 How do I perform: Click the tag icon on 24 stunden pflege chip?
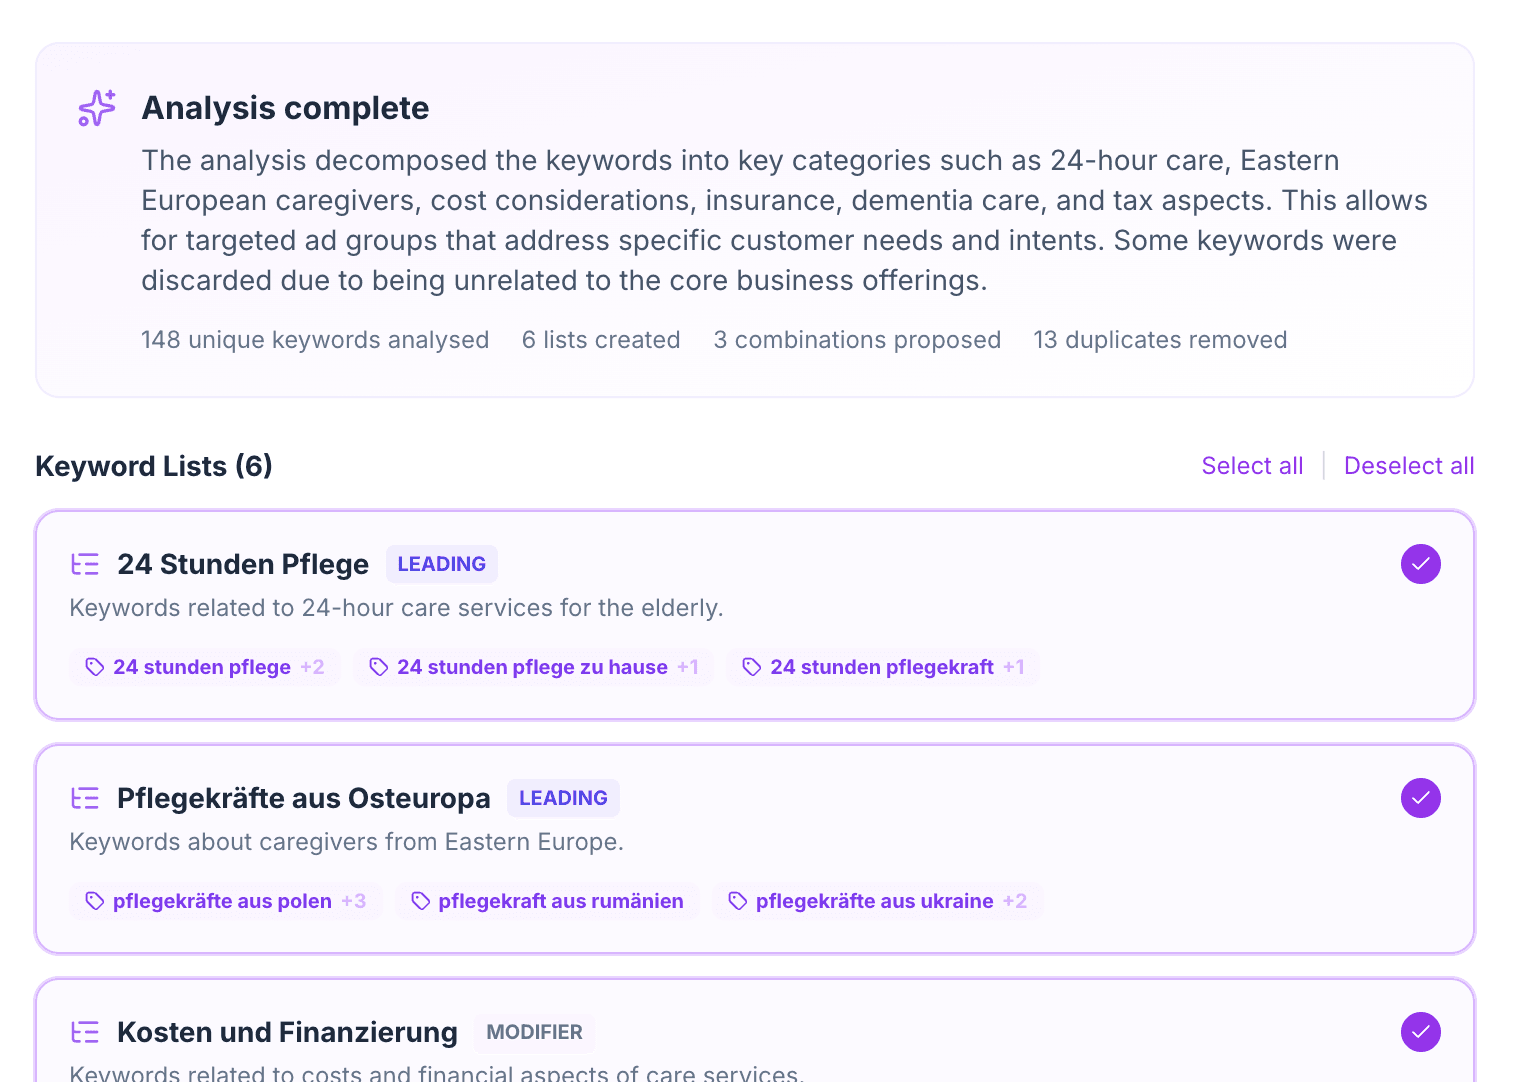[95, 666]
